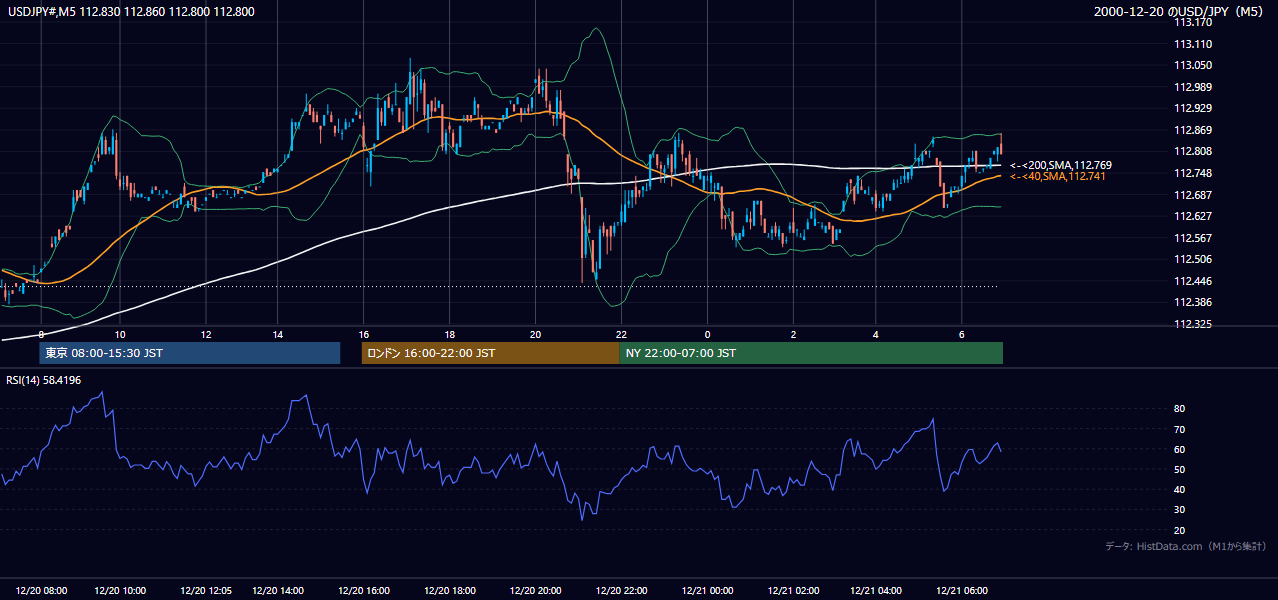Click RSI scale value 80
This screenshot has width=1278, height=600.
(1180, 409)
